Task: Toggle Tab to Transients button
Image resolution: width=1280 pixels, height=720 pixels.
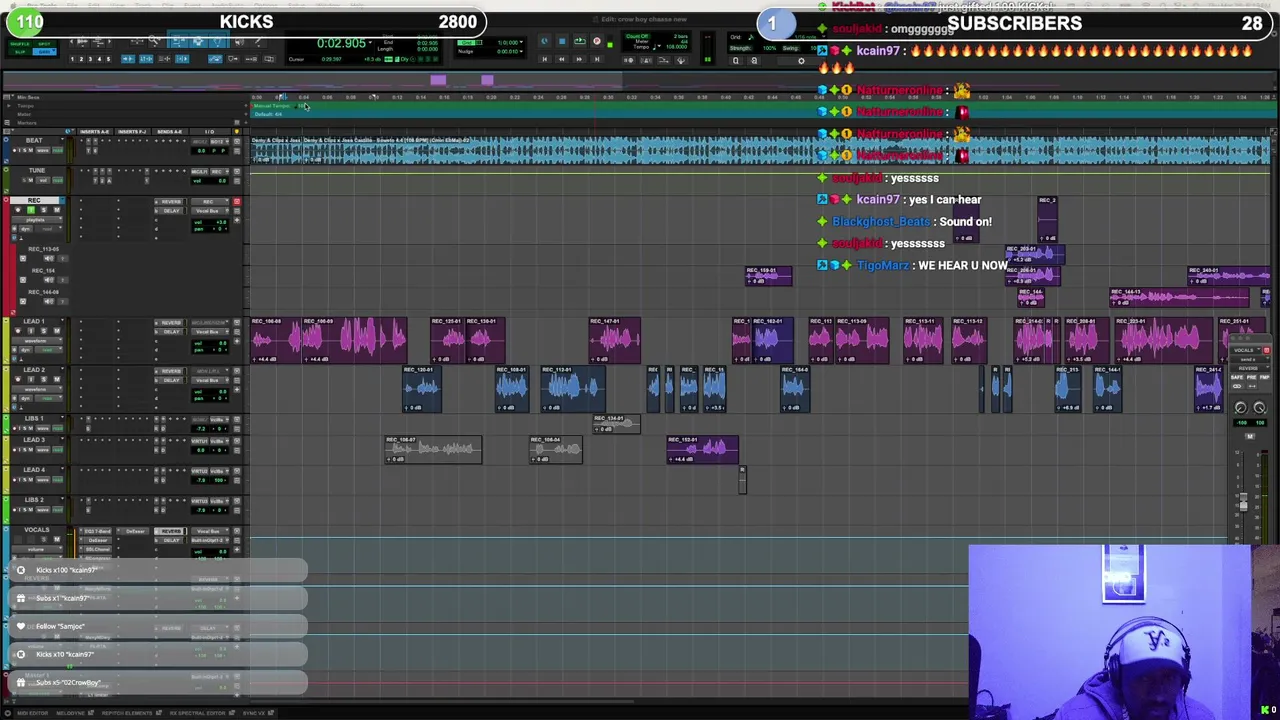Action: click(128, 59)
